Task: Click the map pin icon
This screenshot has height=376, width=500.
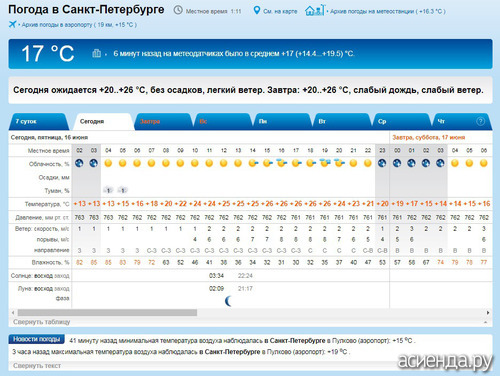Action: click(256, 10)
